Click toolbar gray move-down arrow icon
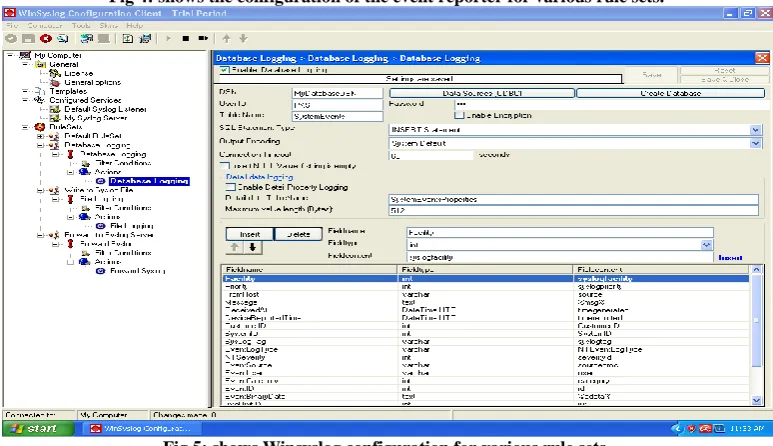Screen dimensions: 773x446 coord(243,38)
